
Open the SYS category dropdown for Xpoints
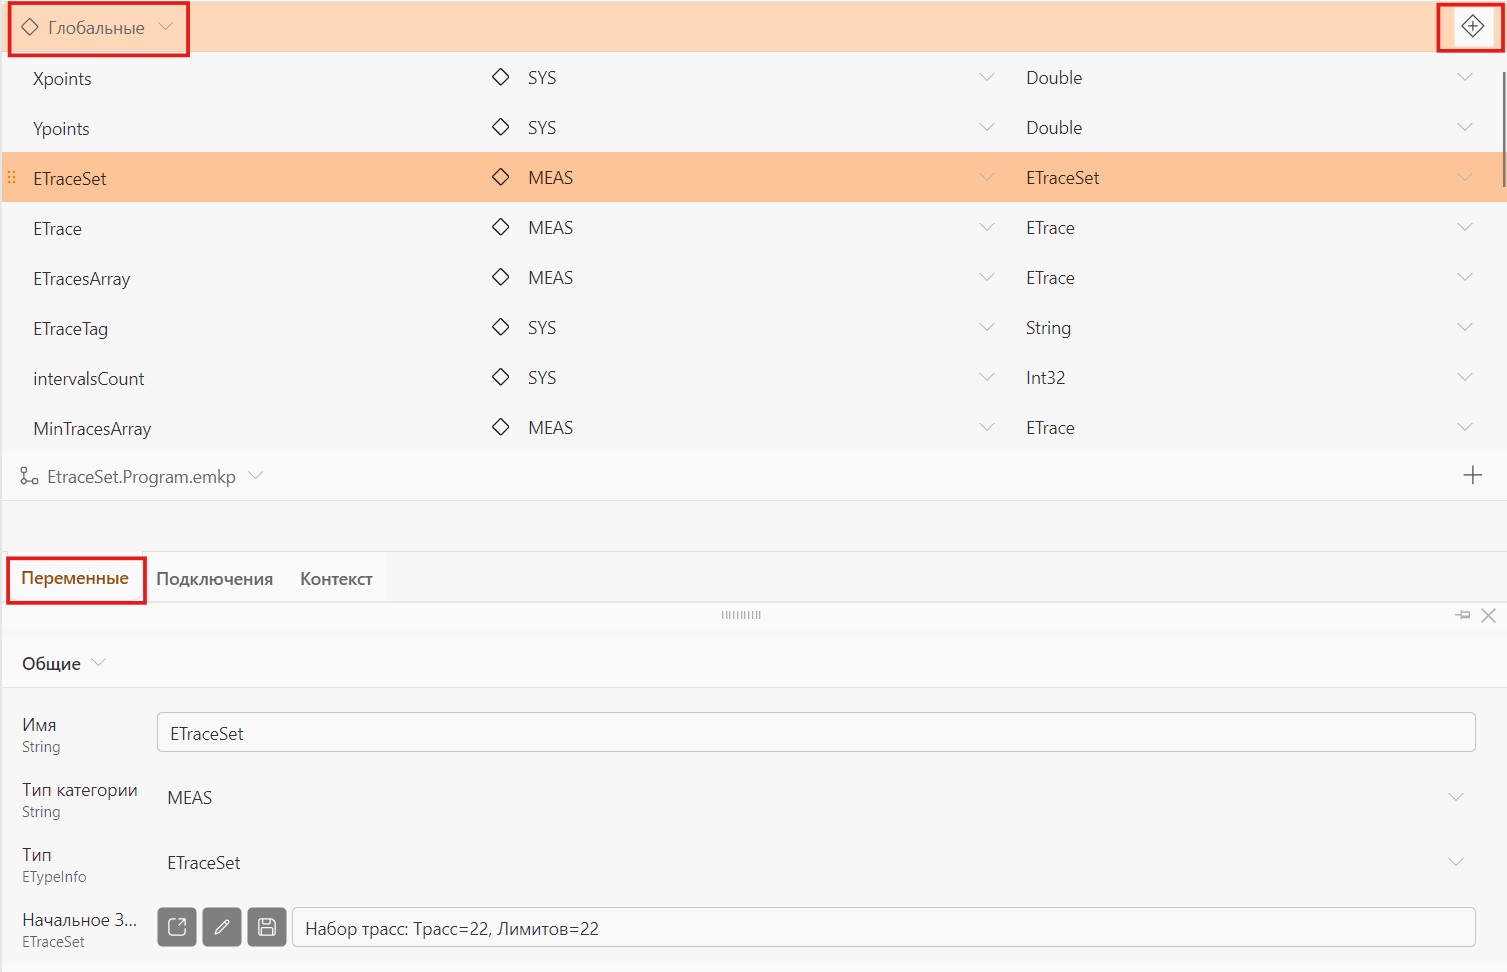pyautogui.click(x=987, y=77)
